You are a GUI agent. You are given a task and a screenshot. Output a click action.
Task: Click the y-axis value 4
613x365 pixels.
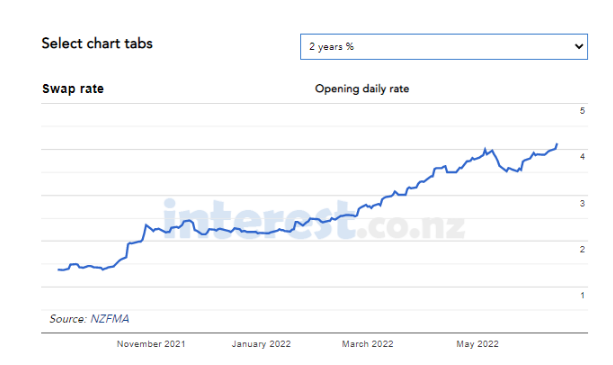(583, 157)
